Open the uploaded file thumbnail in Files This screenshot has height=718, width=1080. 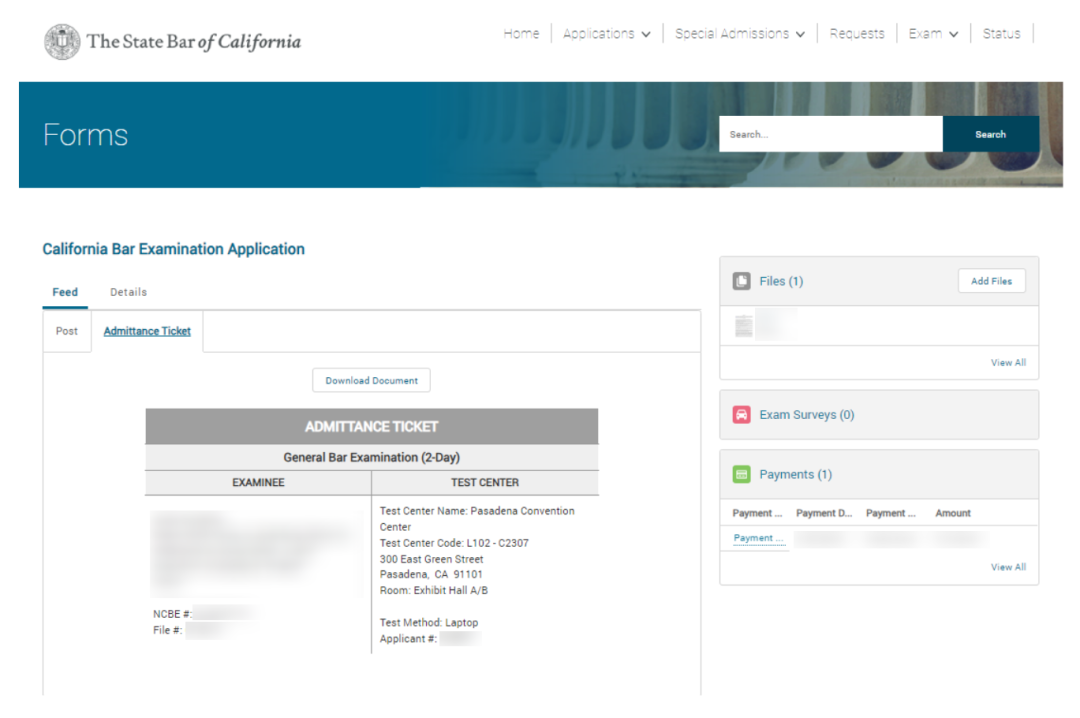point(744,326)
